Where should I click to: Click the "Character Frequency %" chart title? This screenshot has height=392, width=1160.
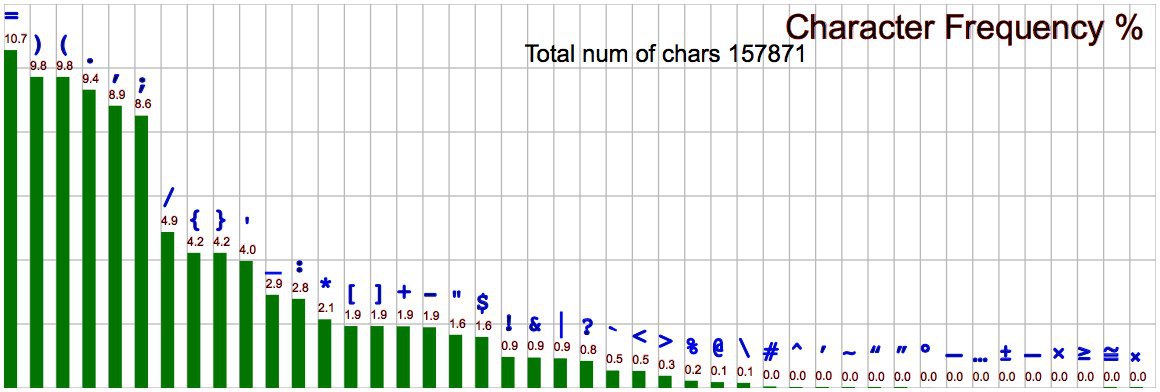pos(965,28)
